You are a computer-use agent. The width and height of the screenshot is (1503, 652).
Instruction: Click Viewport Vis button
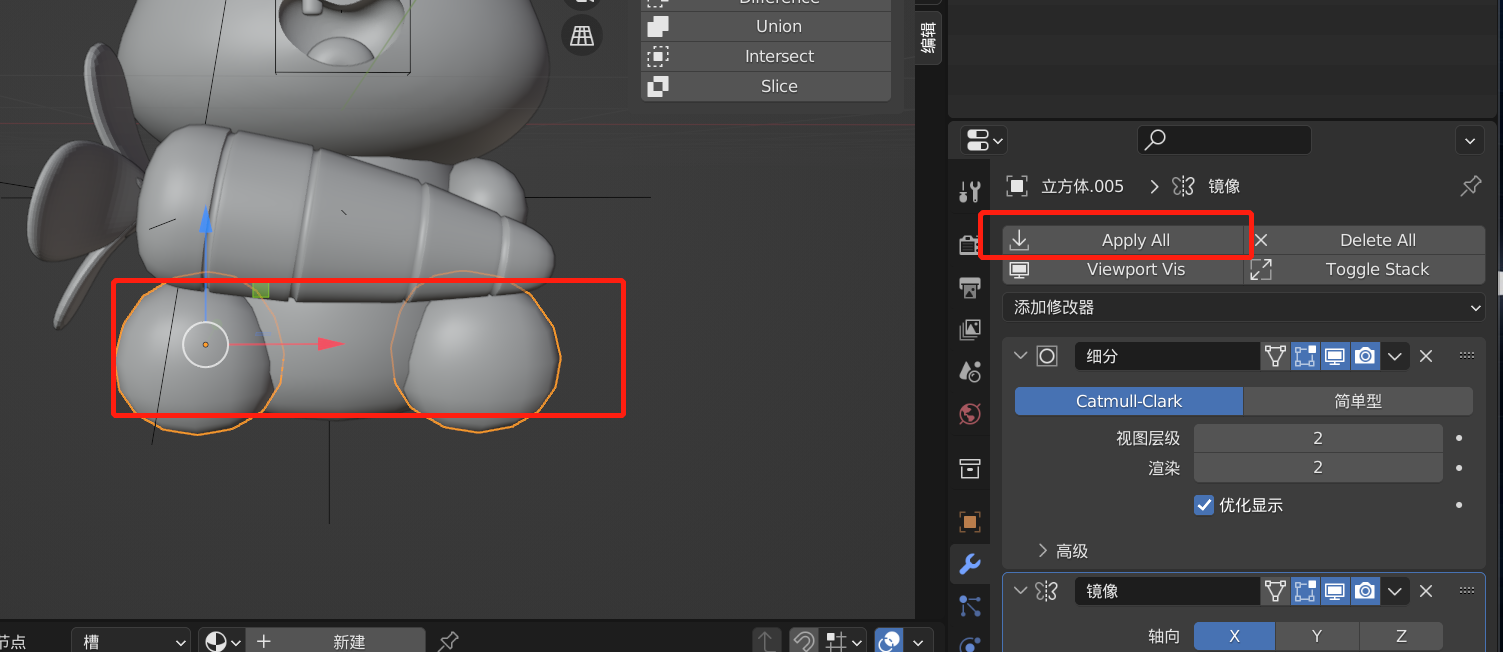coord(1124,269)
